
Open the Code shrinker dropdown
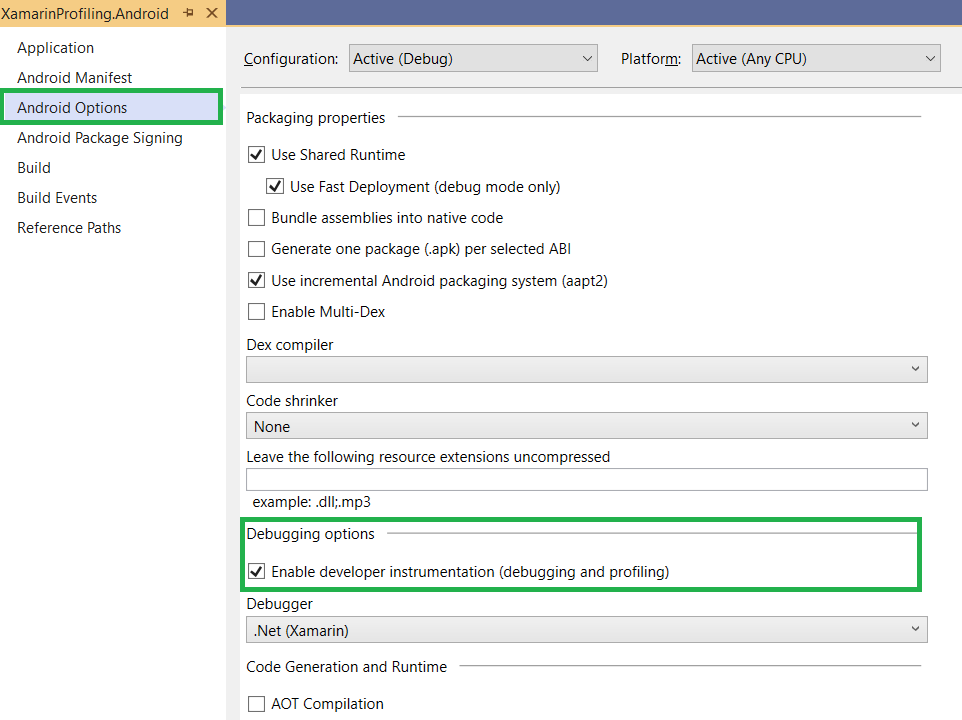click(x=587, y=426)
